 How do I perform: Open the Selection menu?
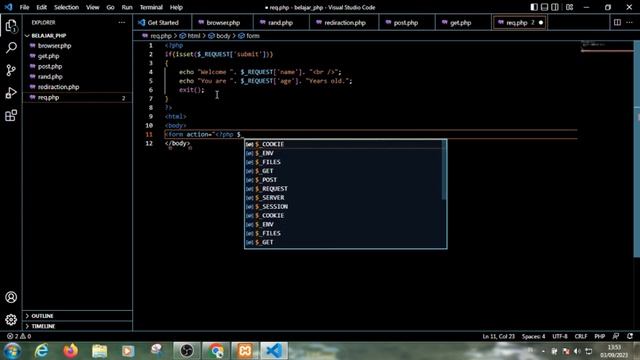point(66,7)
